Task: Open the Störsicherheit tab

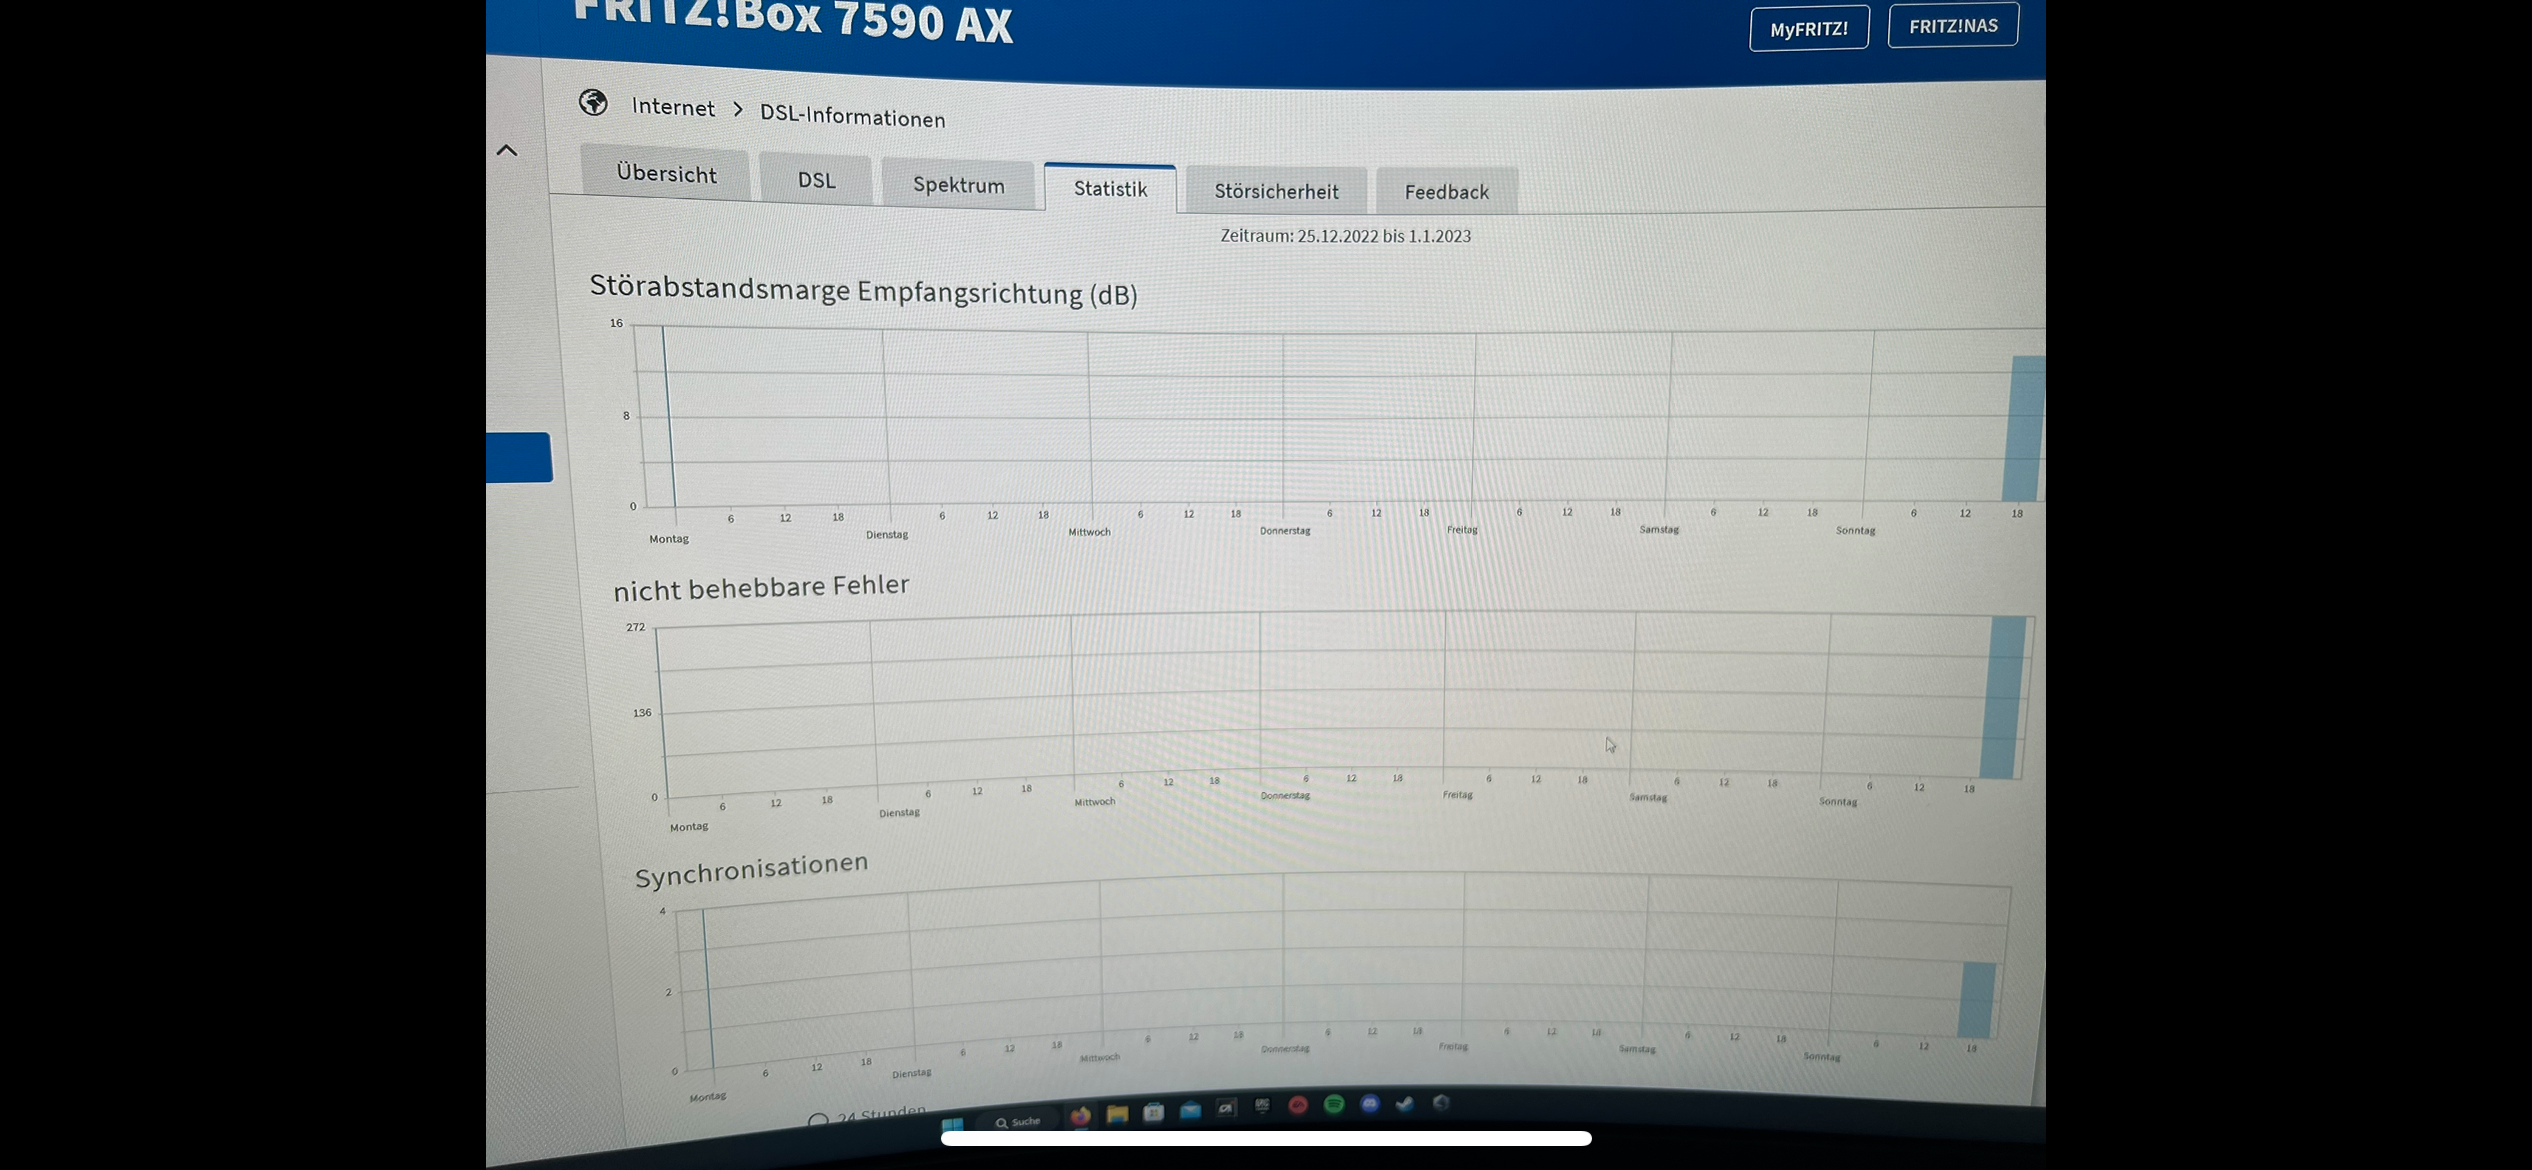Action: coord(1276,190)
